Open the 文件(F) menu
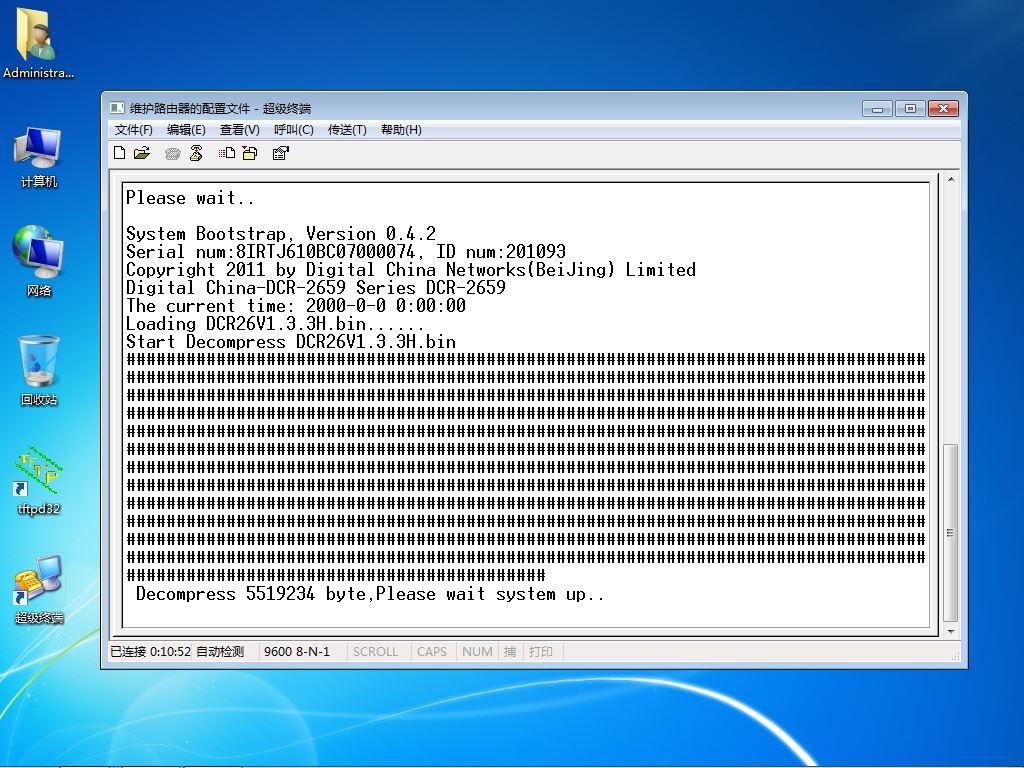 click(x=133, y=130)
